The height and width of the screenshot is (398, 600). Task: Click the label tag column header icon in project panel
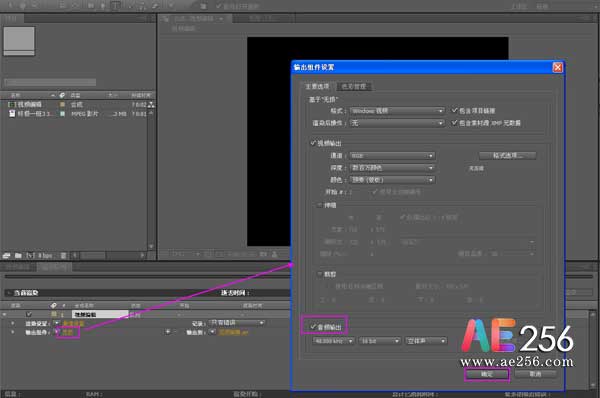(x=62, y=95)
